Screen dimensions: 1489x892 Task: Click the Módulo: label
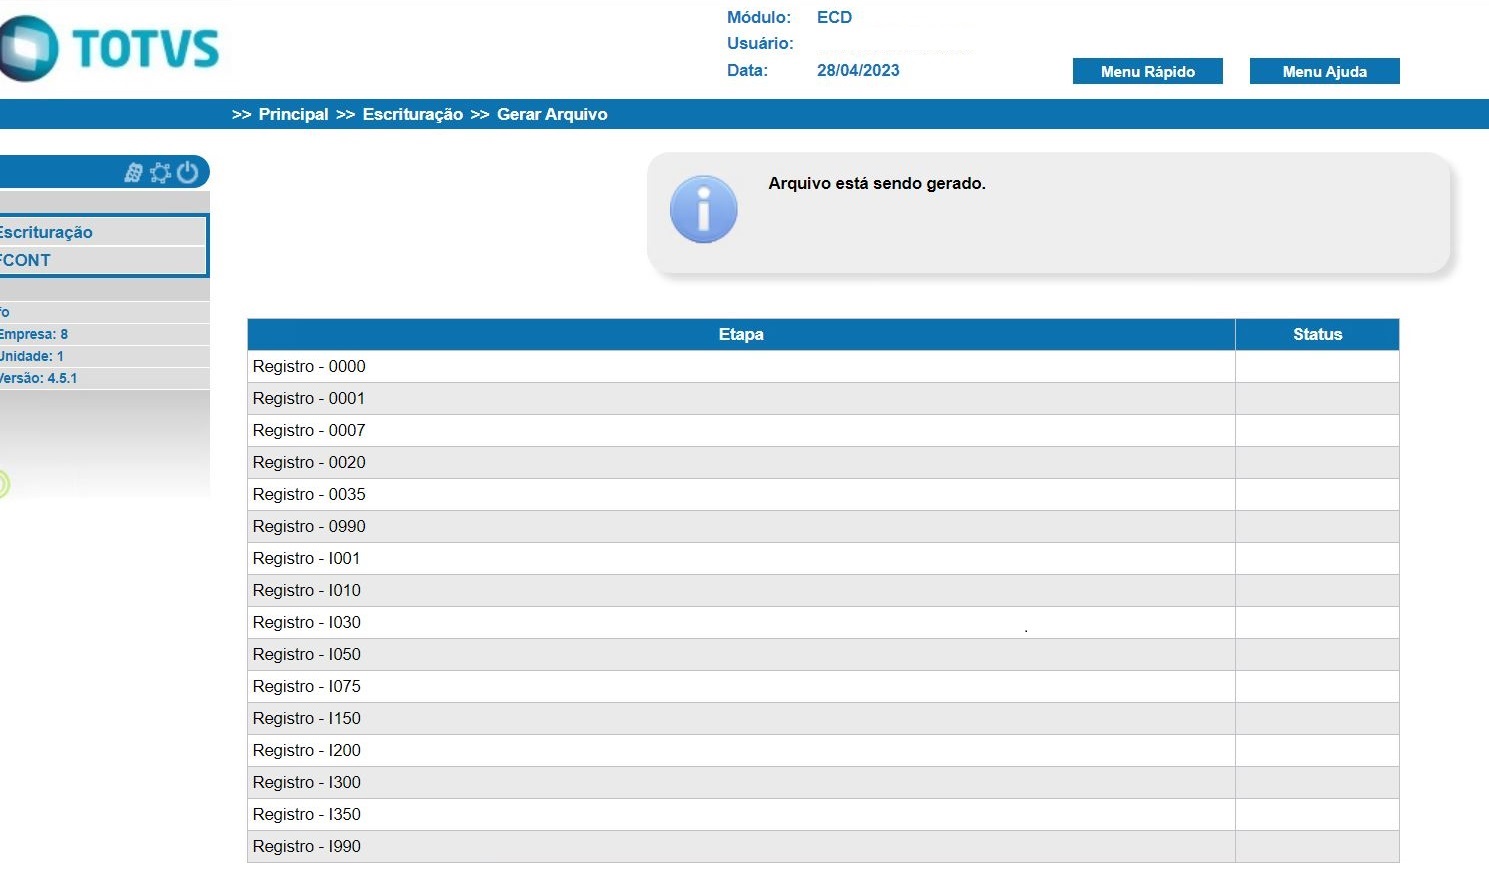pos(758,17)
